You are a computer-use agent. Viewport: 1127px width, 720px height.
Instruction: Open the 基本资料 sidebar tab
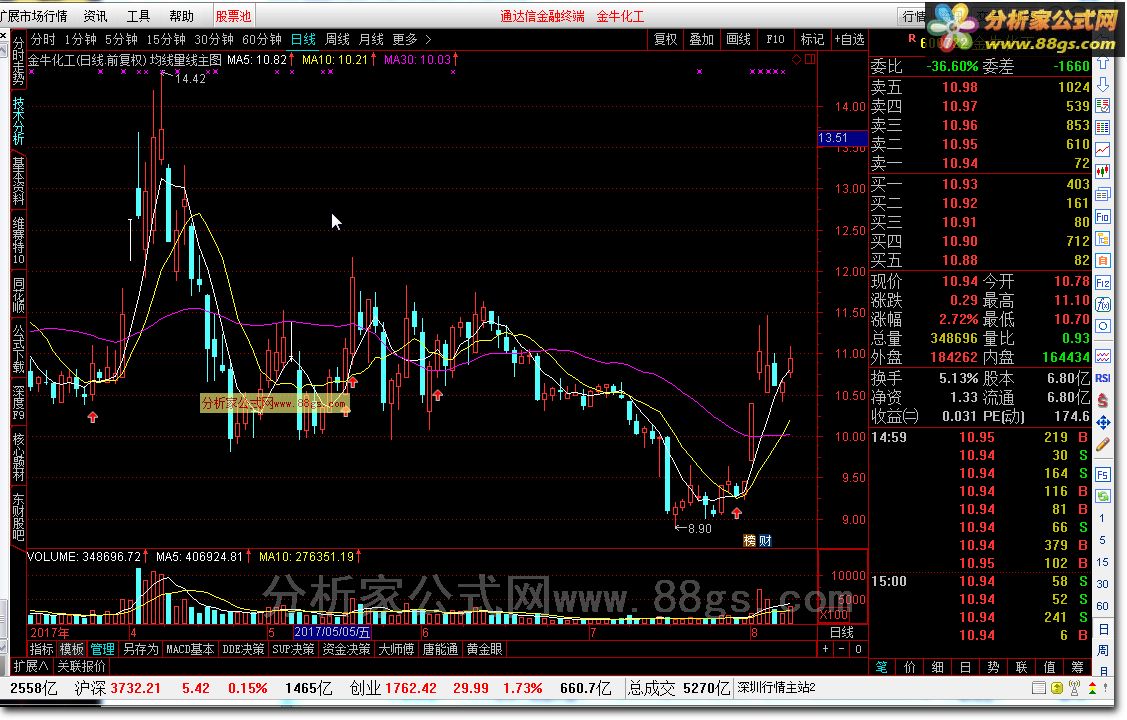[18, 180]
